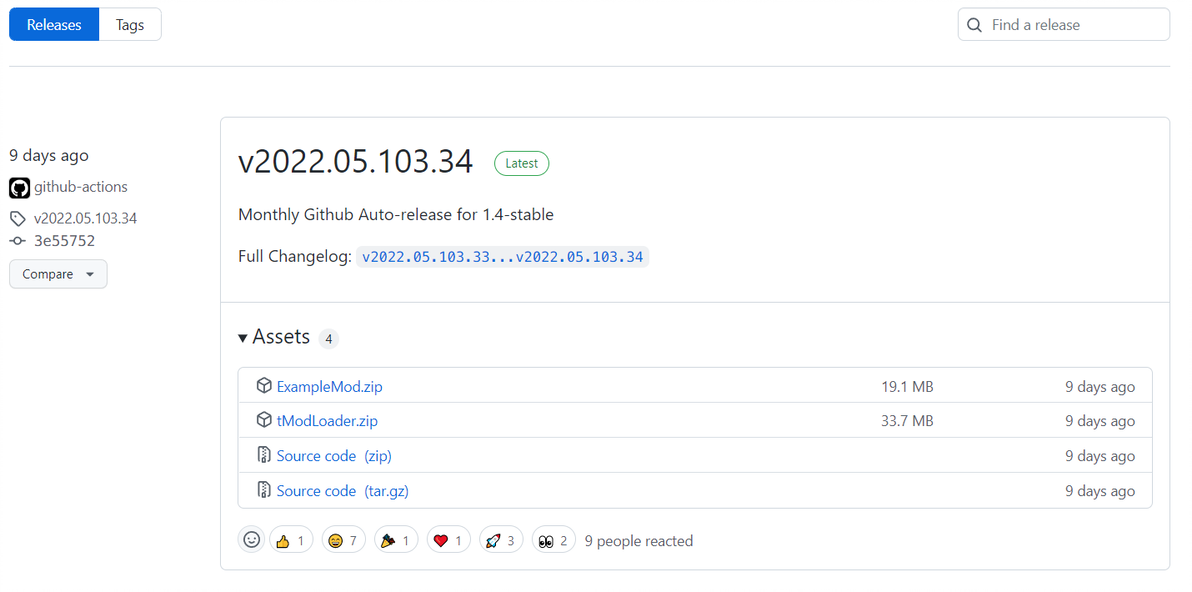Click the 33.7 MB size of tModLoader.zip
1192x592 pixels.
pyautogui.click(x=908, y=421)
